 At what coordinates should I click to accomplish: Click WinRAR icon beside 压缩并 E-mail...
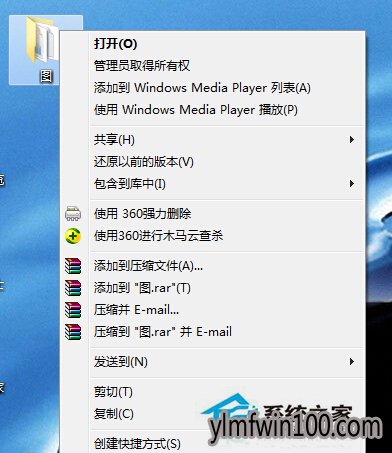tap(73, 310)
